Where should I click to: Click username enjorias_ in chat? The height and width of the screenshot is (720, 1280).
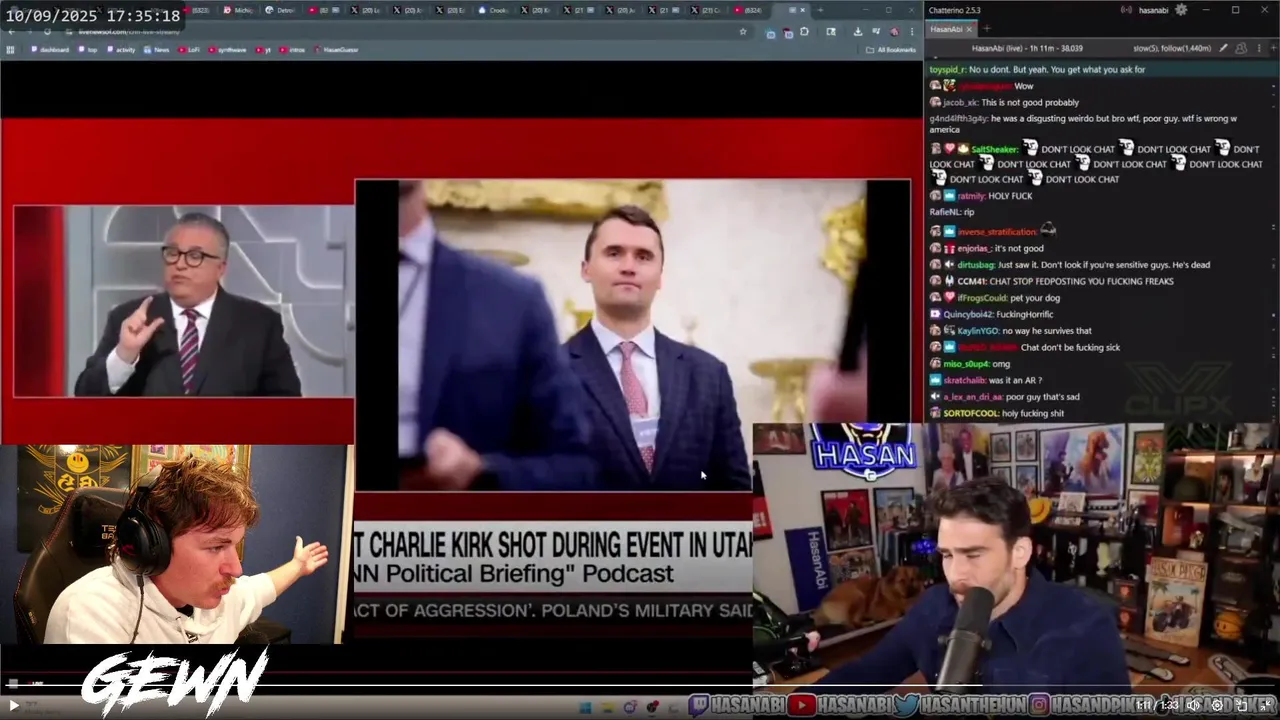coord(973,248)
